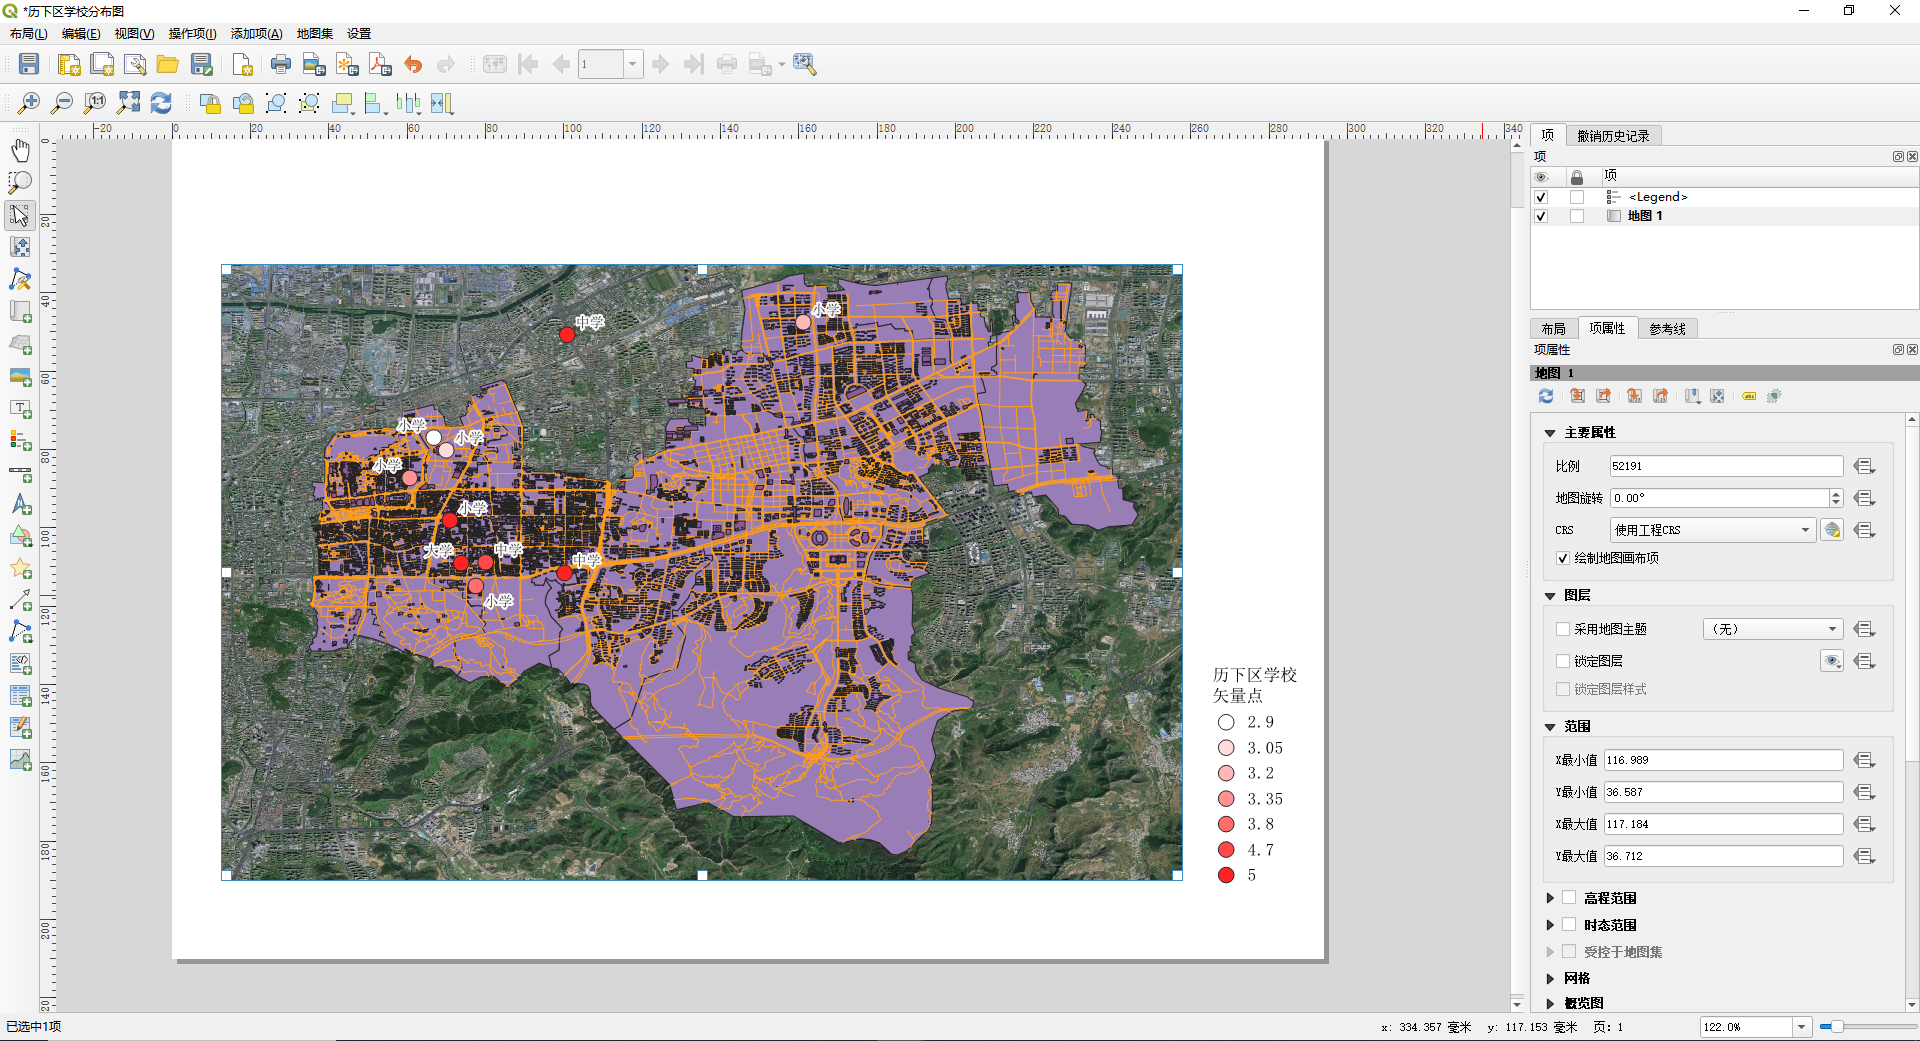Open the CRS 使用工程CRS dropdown
This screenshot has height=1041, width=1920.
click(x=1712, y=530)
